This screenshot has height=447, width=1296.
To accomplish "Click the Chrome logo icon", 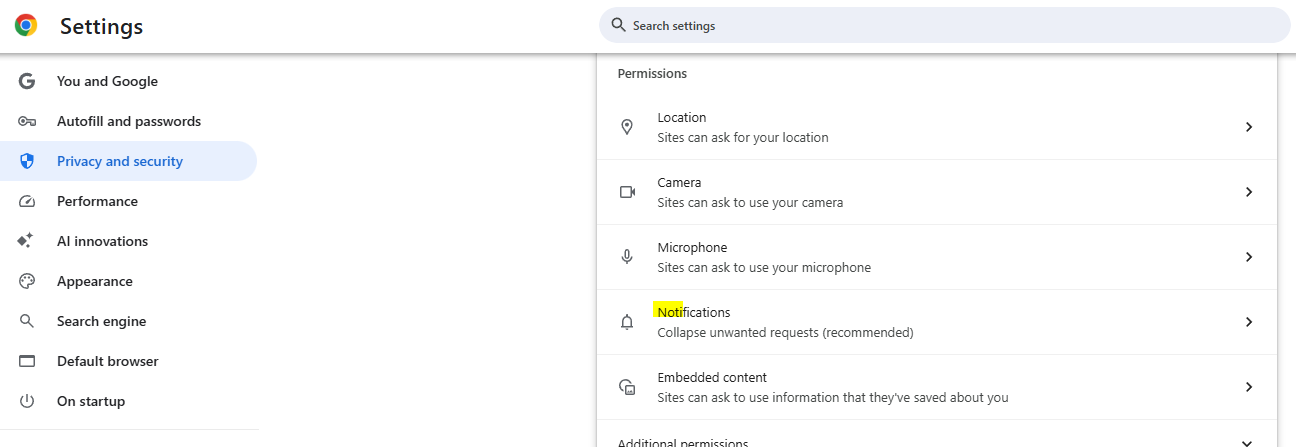I will click(x=26, y=26).
